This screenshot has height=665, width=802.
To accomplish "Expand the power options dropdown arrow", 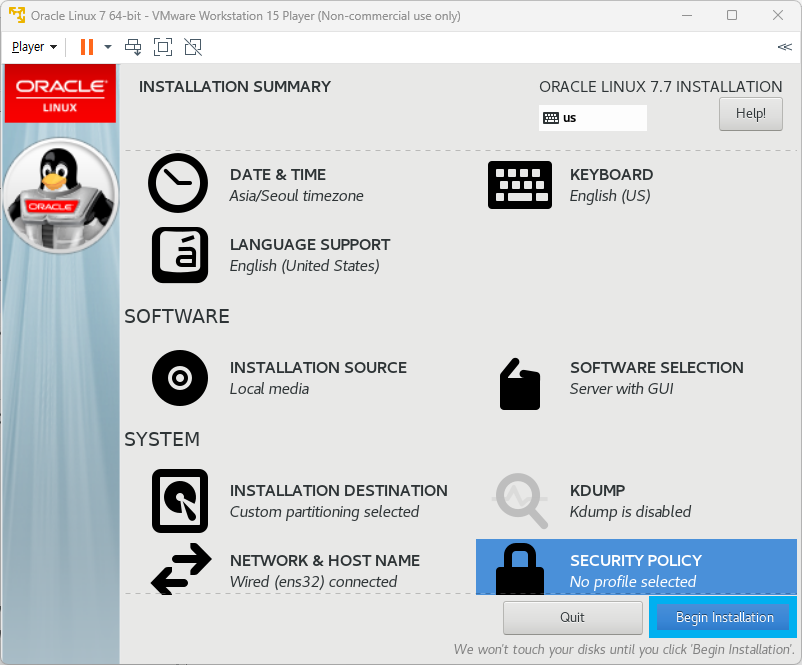I will 107,47.
